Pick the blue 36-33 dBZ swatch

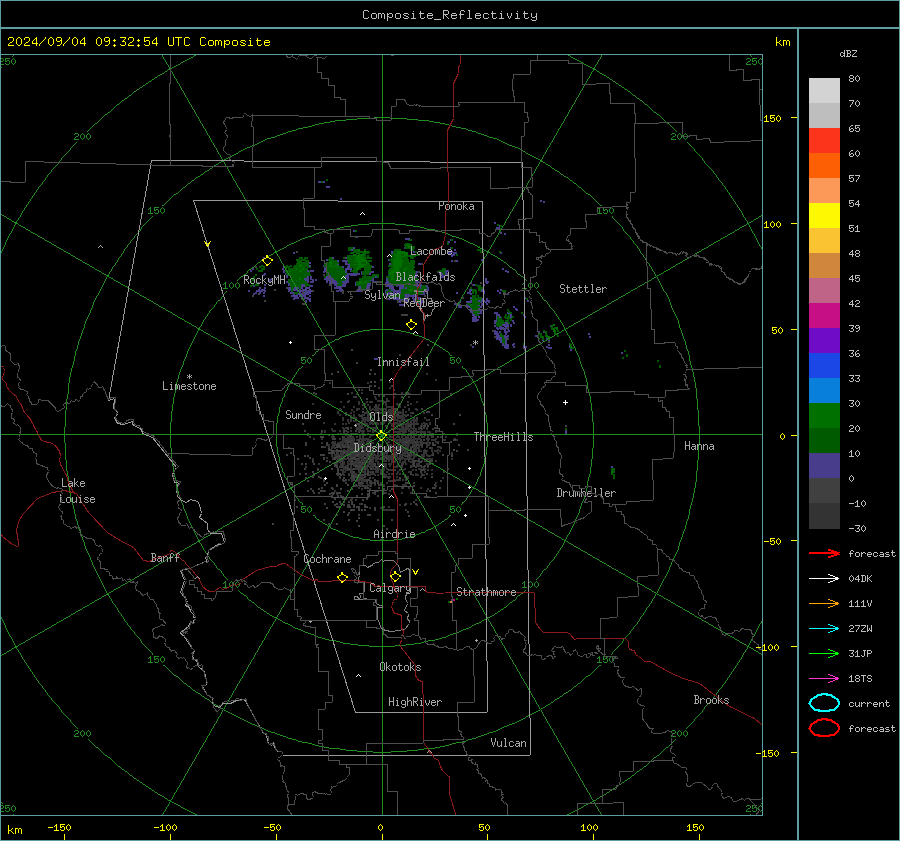[824, 365]
